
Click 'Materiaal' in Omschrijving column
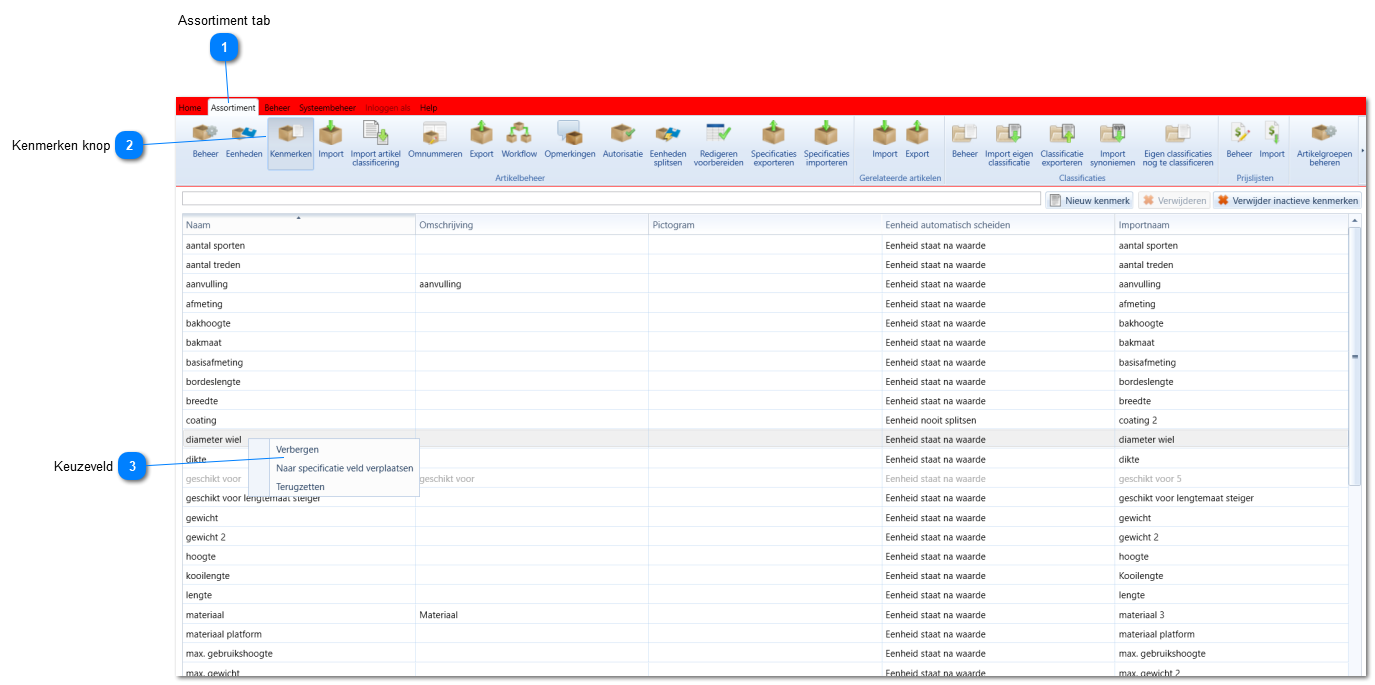tap(438, 614)
